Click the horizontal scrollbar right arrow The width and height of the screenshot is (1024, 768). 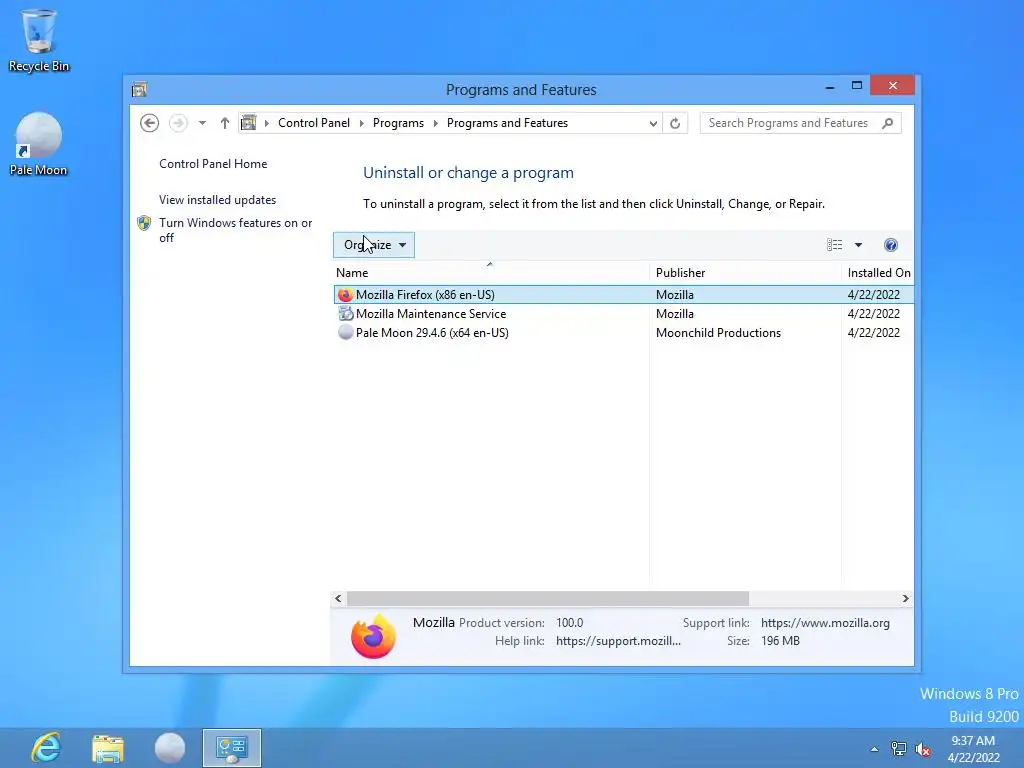pos(905,598)
